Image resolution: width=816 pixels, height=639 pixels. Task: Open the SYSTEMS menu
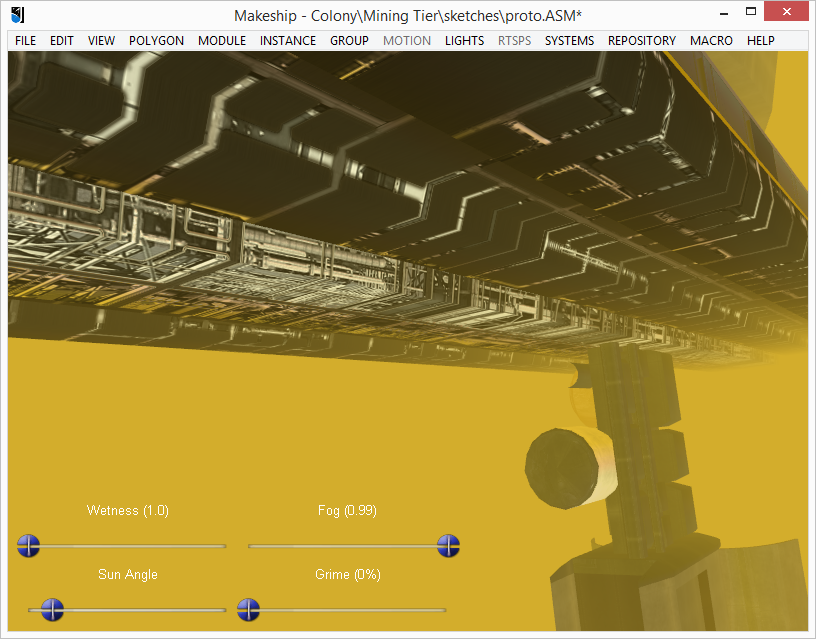tap(569, 41)
